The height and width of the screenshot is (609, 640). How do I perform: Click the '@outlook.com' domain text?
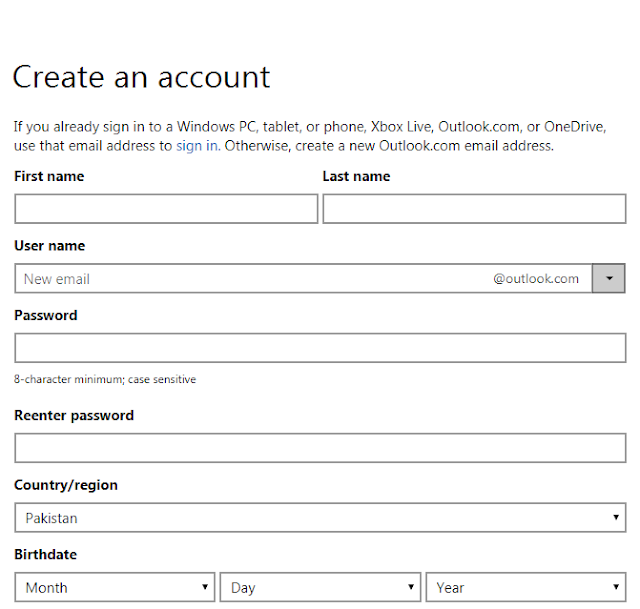pos(536,278)
